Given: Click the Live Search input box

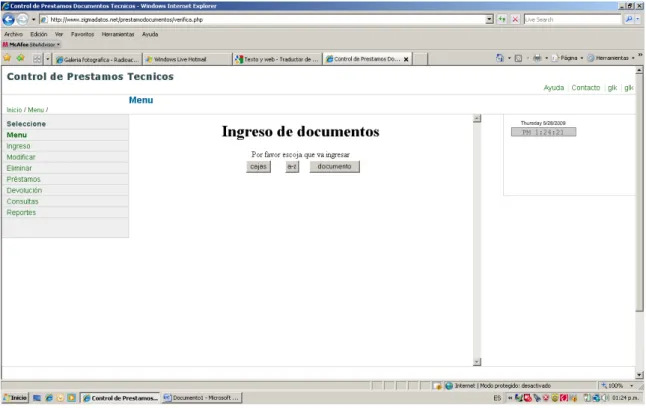Looking at the screenshot, I should 572,19.
